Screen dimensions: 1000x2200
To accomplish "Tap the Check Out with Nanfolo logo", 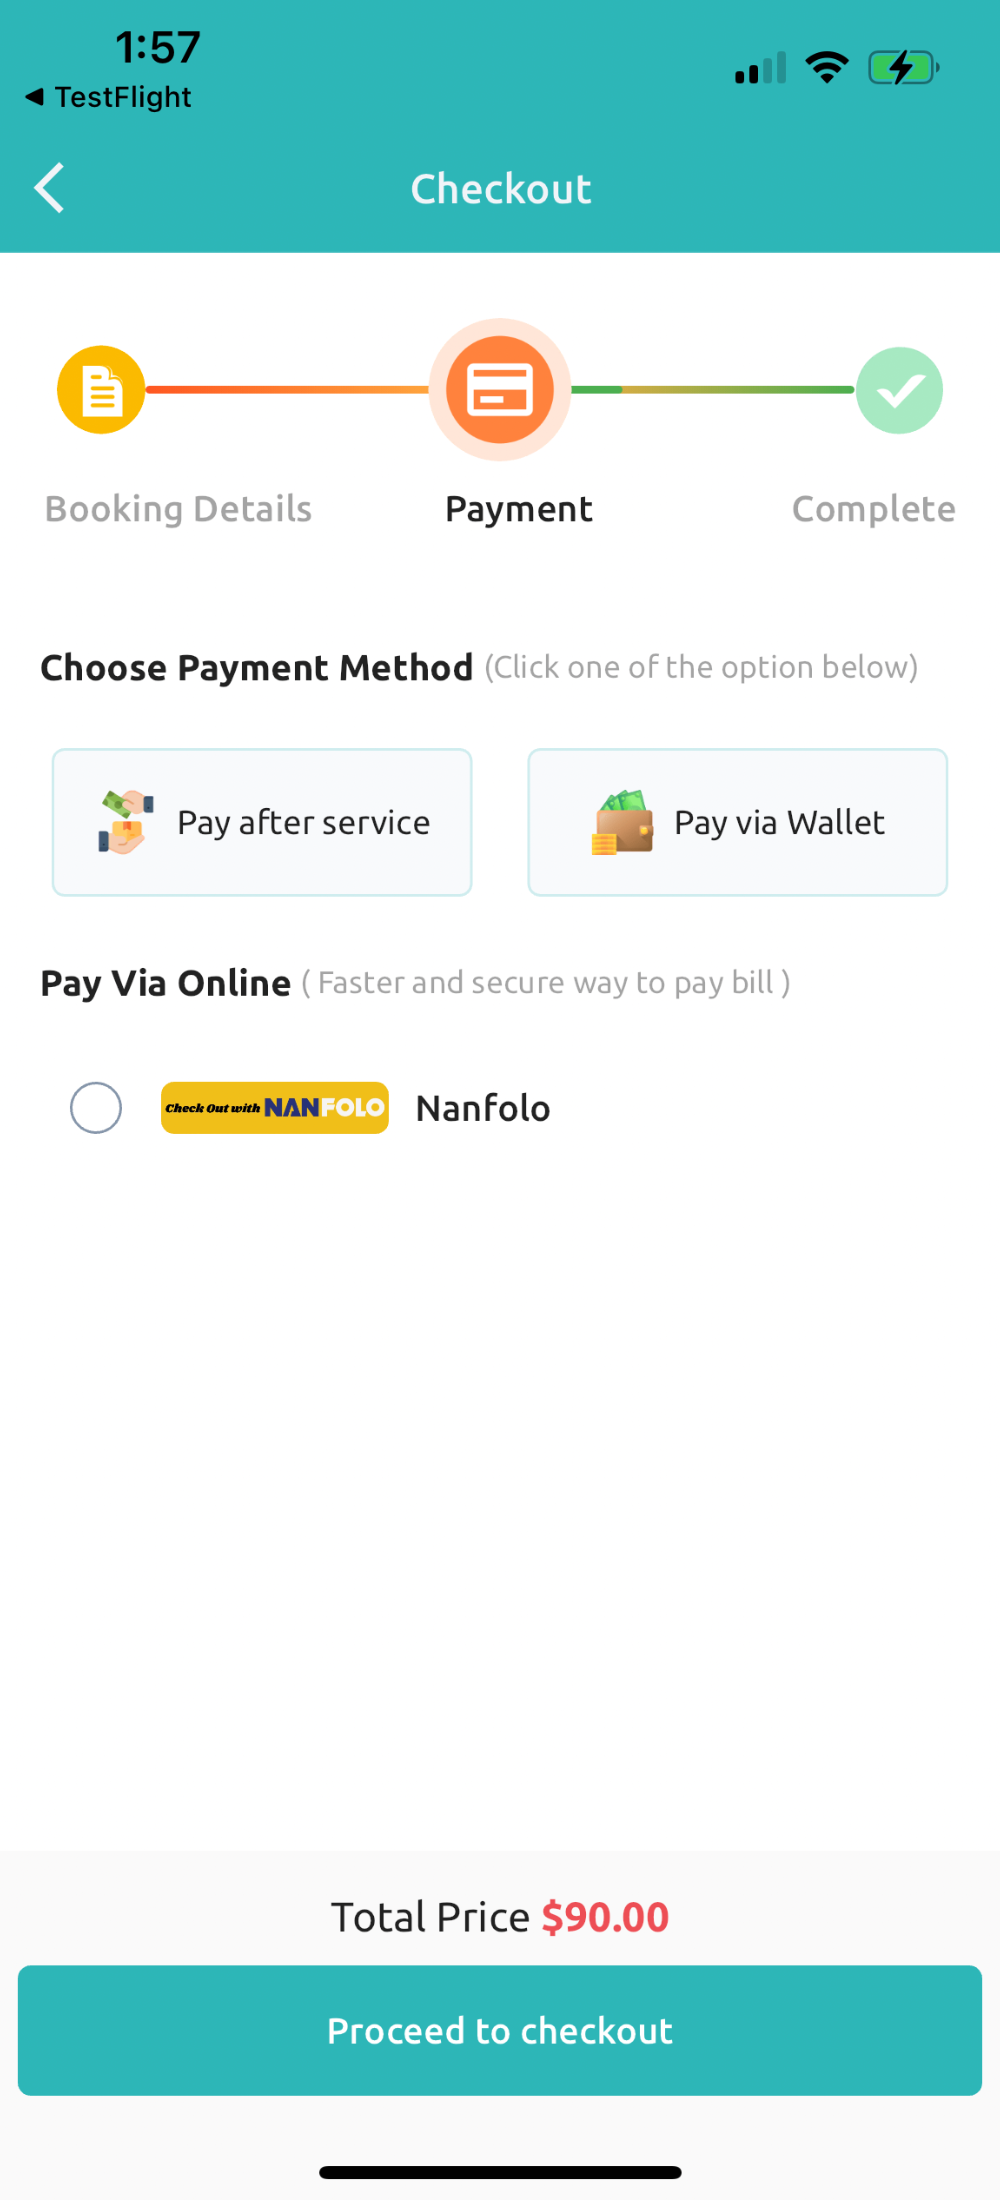I will (x=275, y=1108).
